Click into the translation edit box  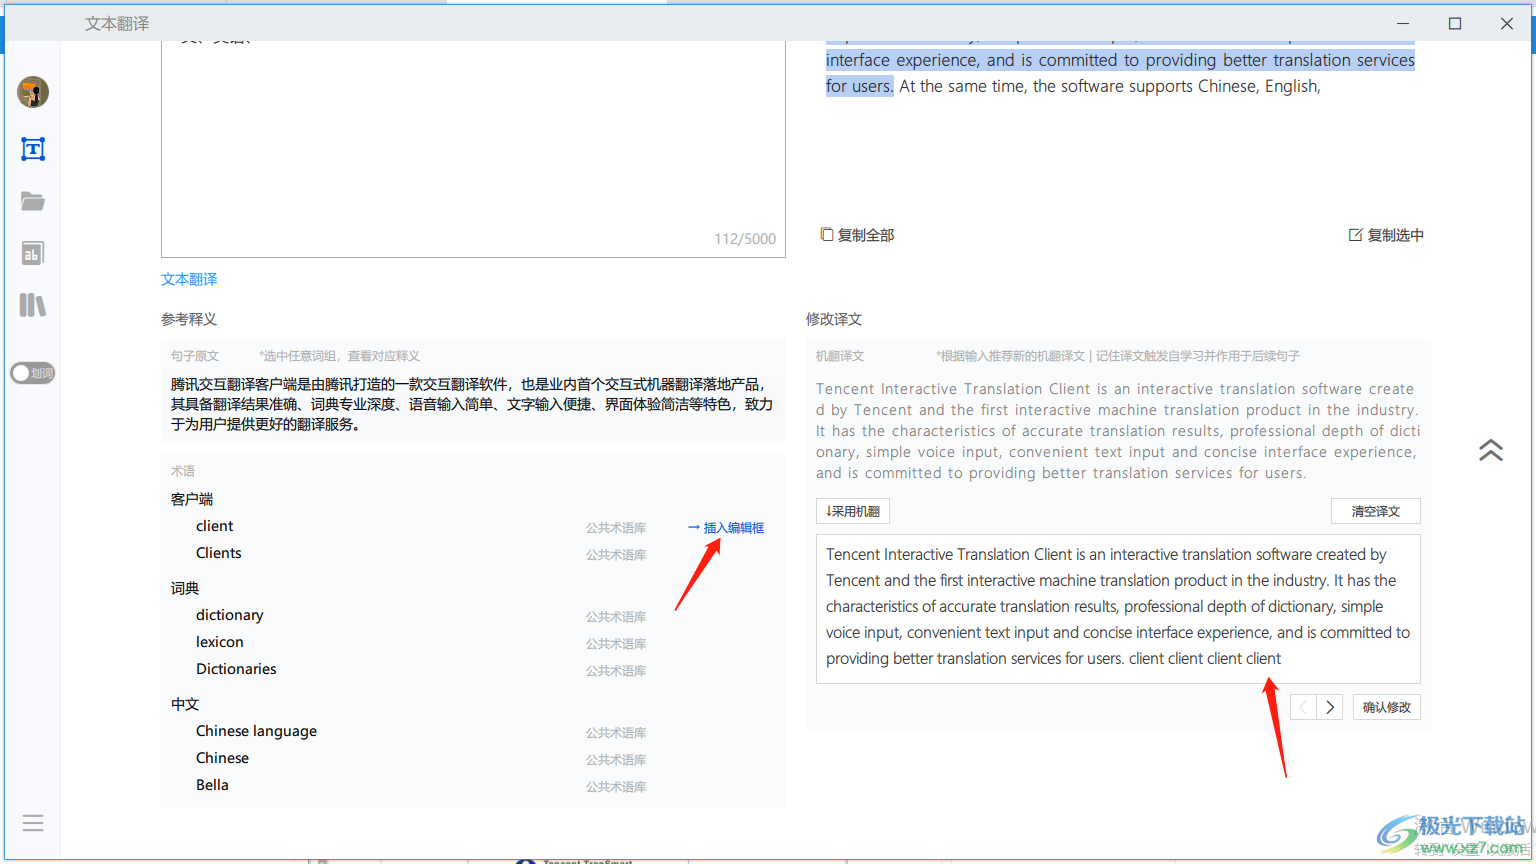pos(1118,608)
